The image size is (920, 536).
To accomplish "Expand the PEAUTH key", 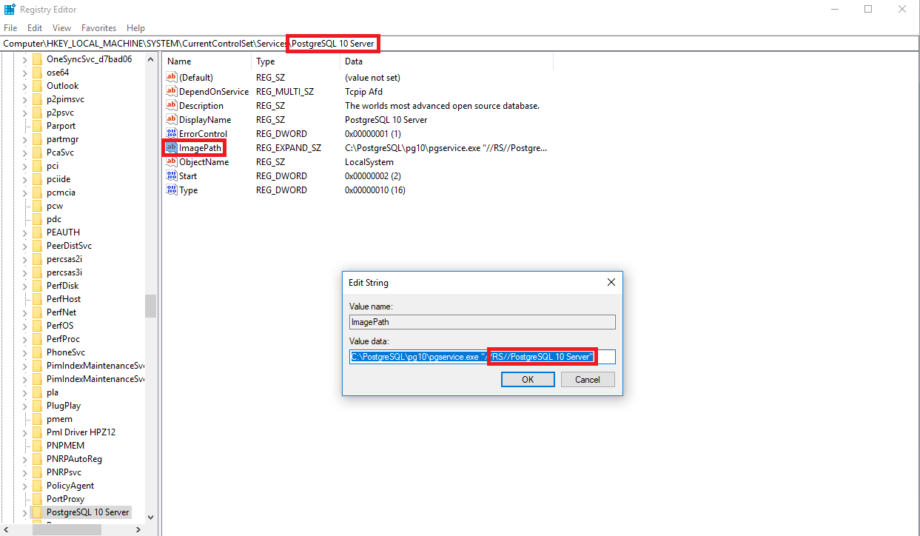I will click(x=25, y=232).
